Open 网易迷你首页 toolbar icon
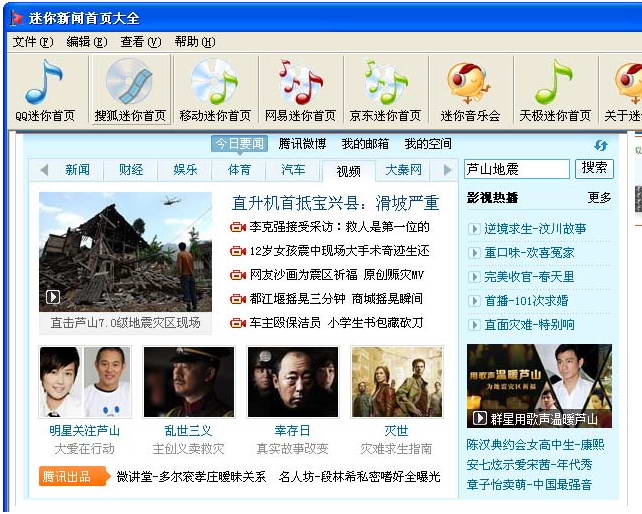This screenshot has height=514, width=642. [x=300, y=90]
